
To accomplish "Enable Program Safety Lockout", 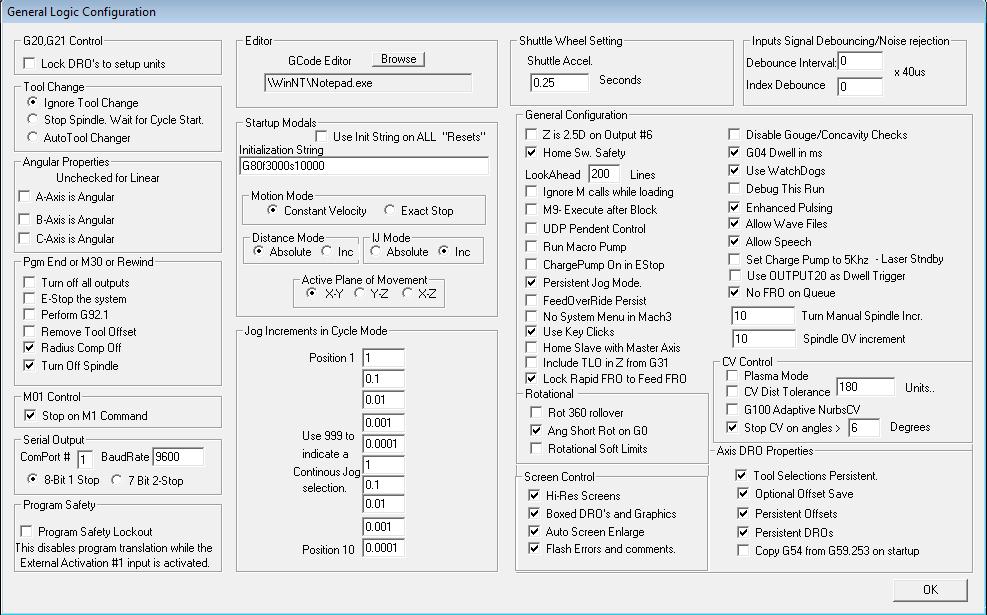I will point(26,531).
